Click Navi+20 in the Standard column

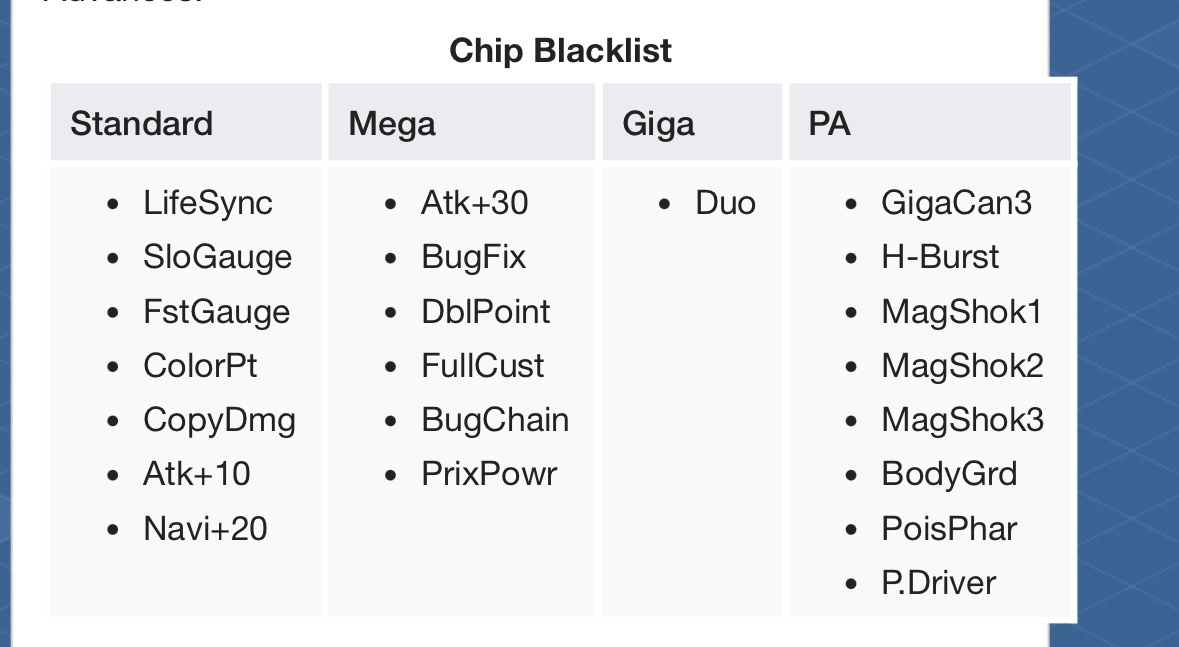(x=205, y=528)
